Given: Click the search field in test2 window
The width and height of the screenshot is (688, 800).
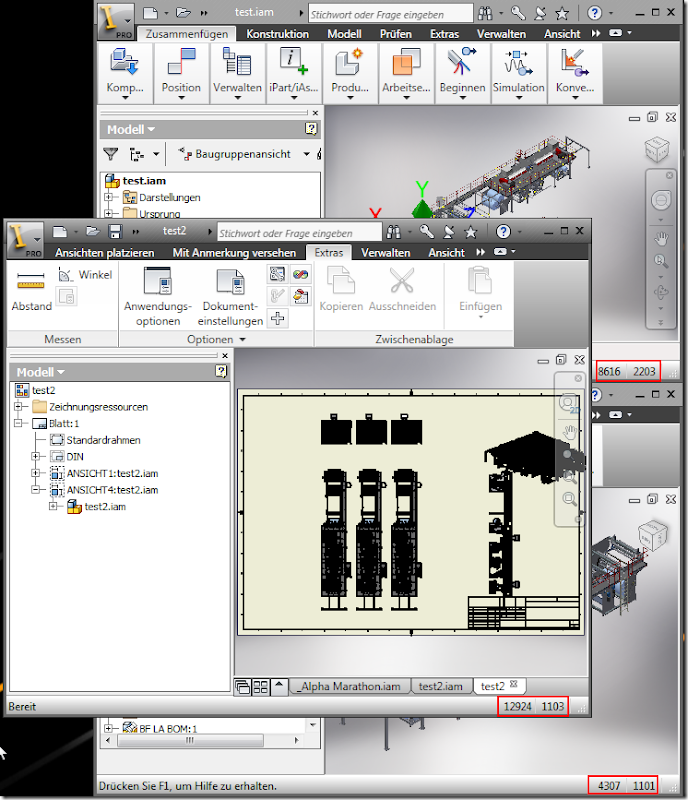Looking at the screenshot, I should [x=299, y=233].
